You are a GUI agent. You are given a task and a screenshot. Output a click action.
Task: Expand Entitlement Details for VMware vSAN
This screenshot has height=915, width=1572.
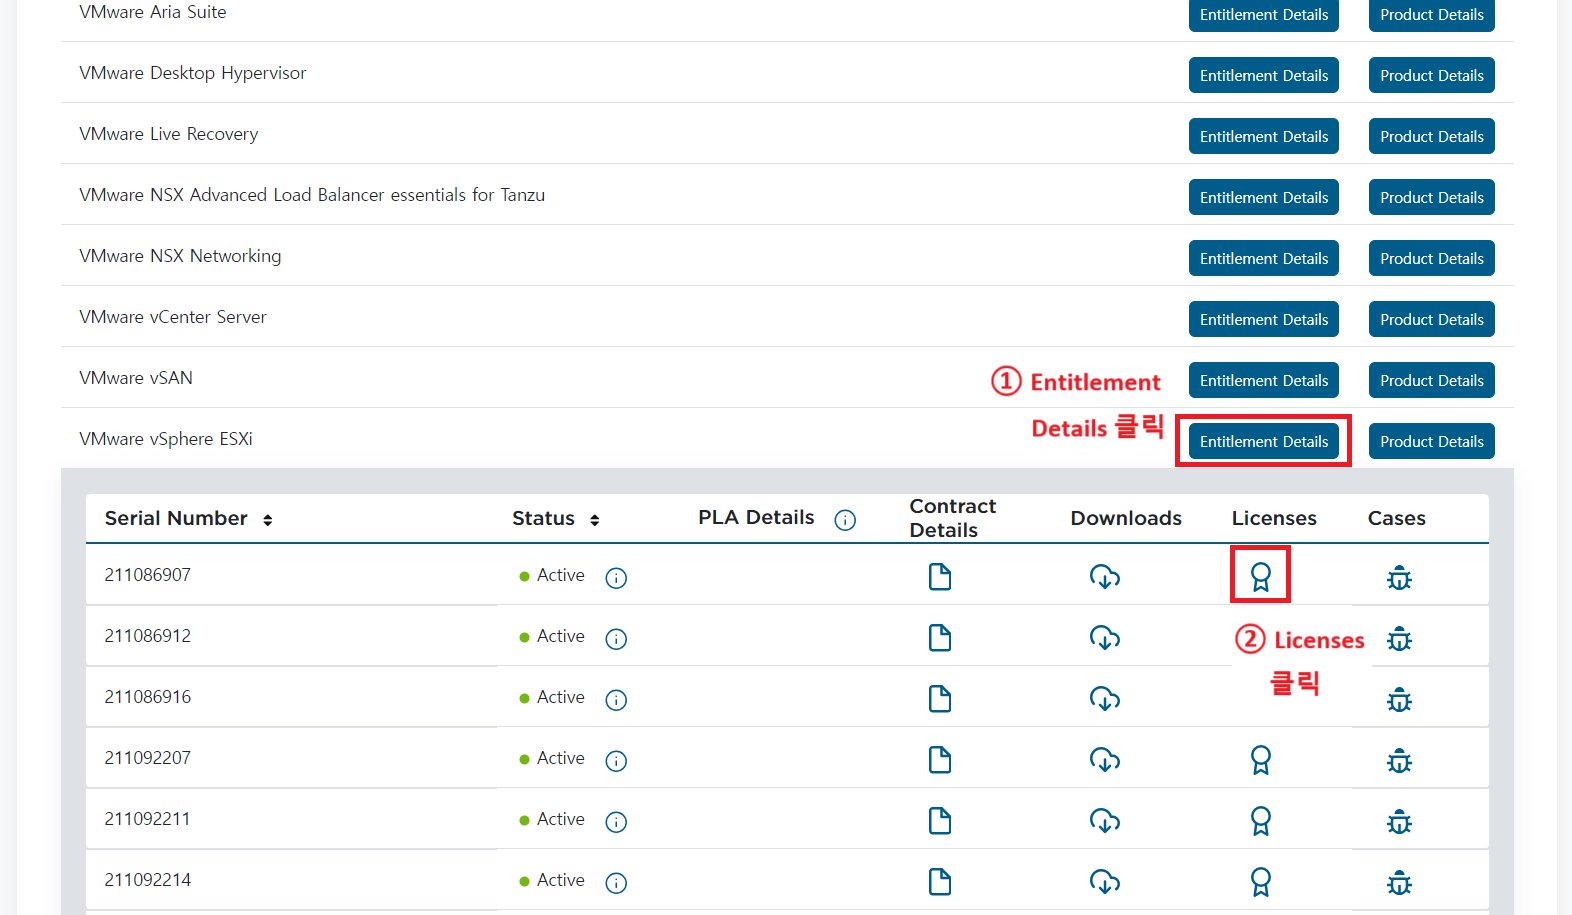(x=1263, y=380)
